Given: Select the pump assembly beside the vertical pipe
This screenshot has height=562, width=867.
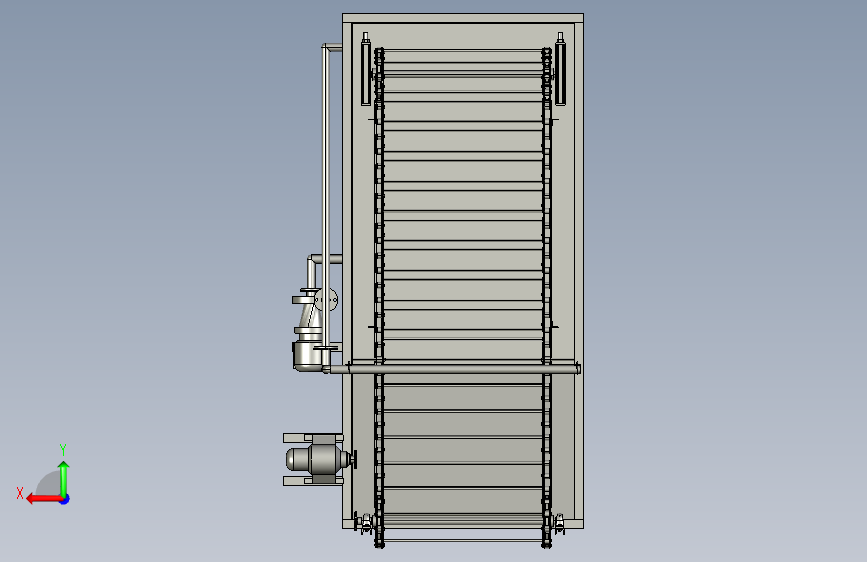Looking at the screenshot, I should [x=307, y=329].
